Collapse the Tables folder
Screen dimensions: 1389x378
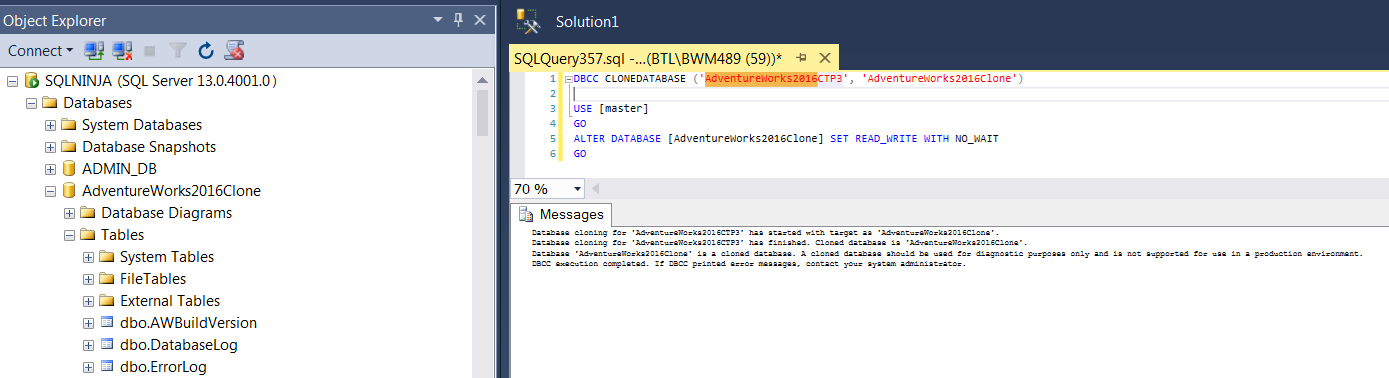(x=69, y=235)
